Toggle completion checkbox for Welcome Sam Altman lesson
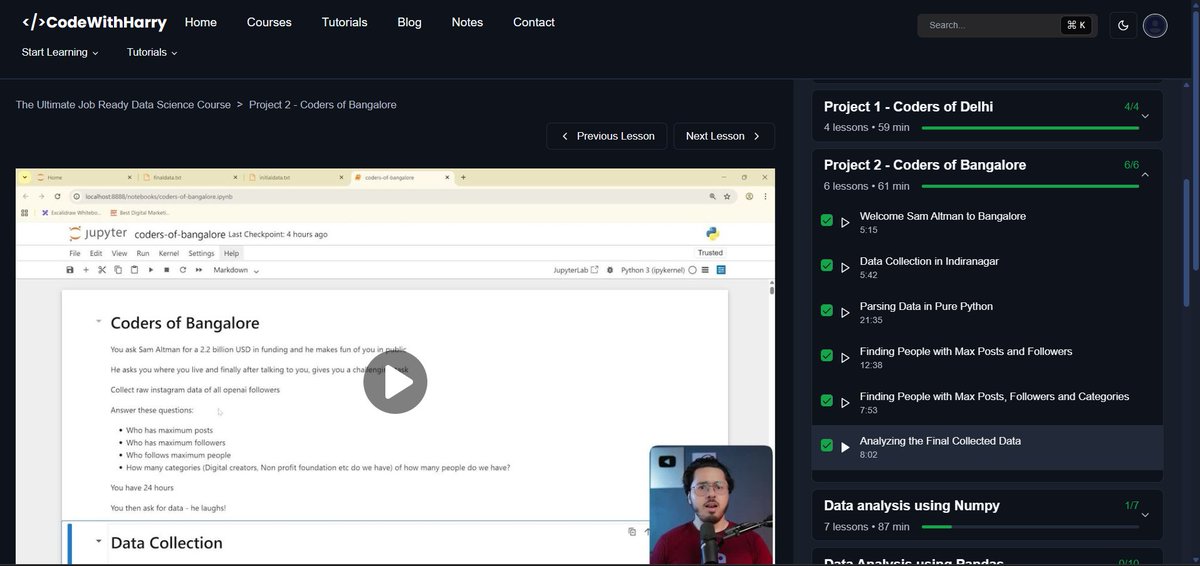This screenshot has height=566, width=1200. click(827, 220)
